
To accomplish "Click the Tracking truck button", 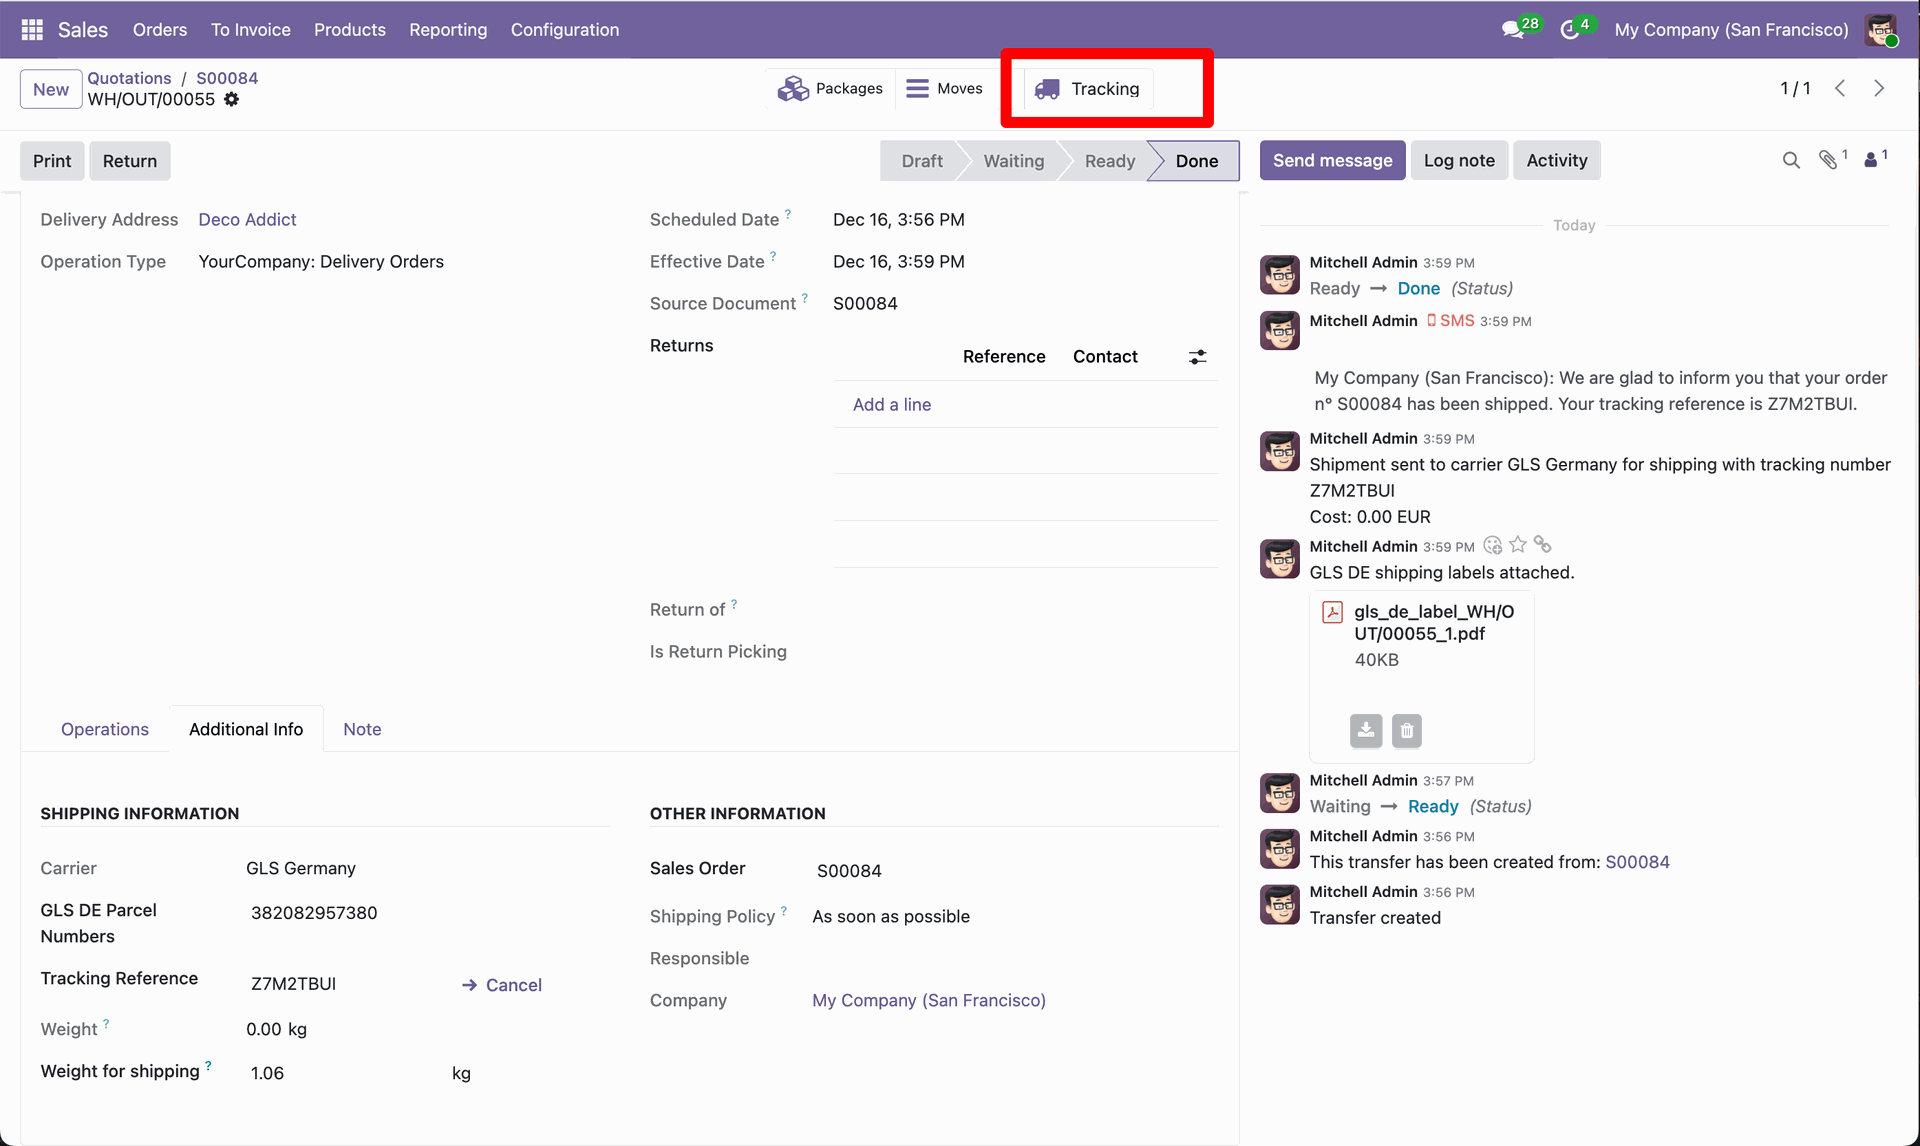I will click(x=1088, y=89).
